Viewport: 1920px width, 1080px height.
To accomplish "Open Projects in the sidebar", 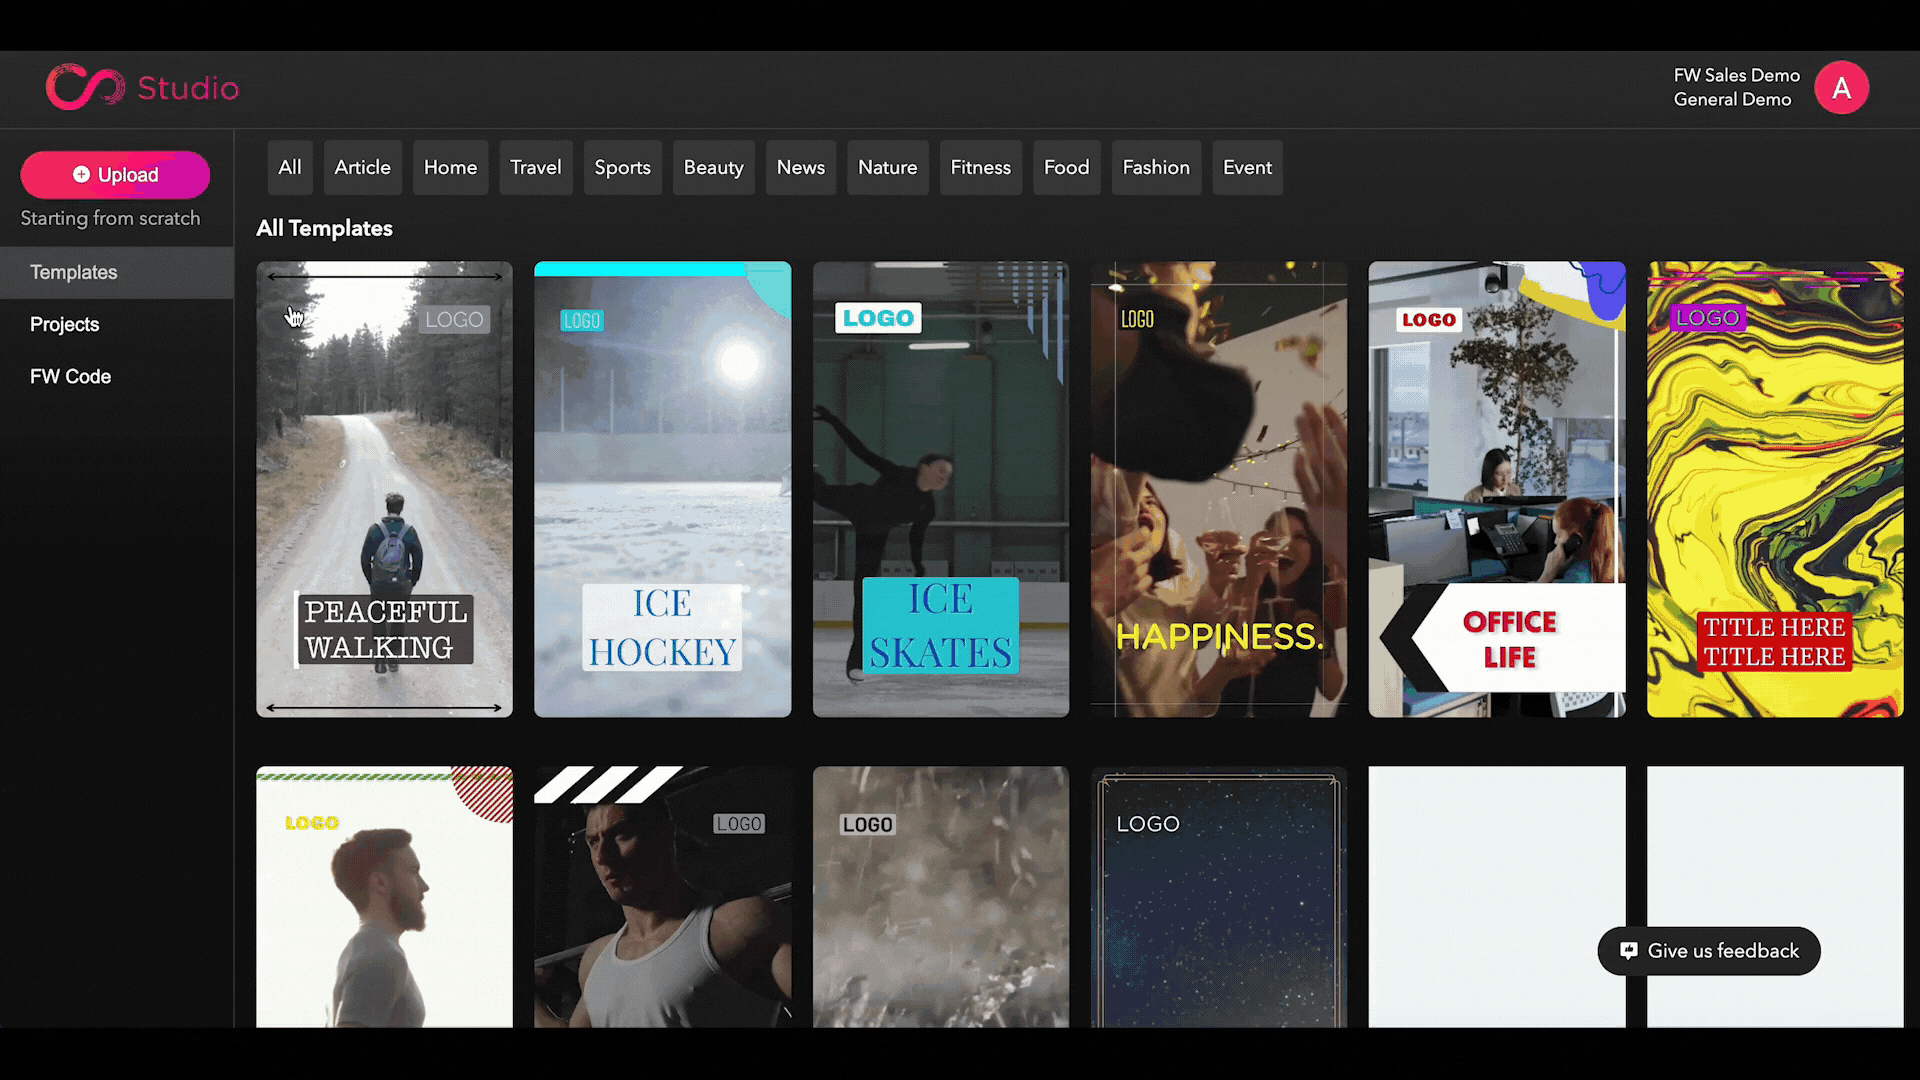I will [65, 324].
